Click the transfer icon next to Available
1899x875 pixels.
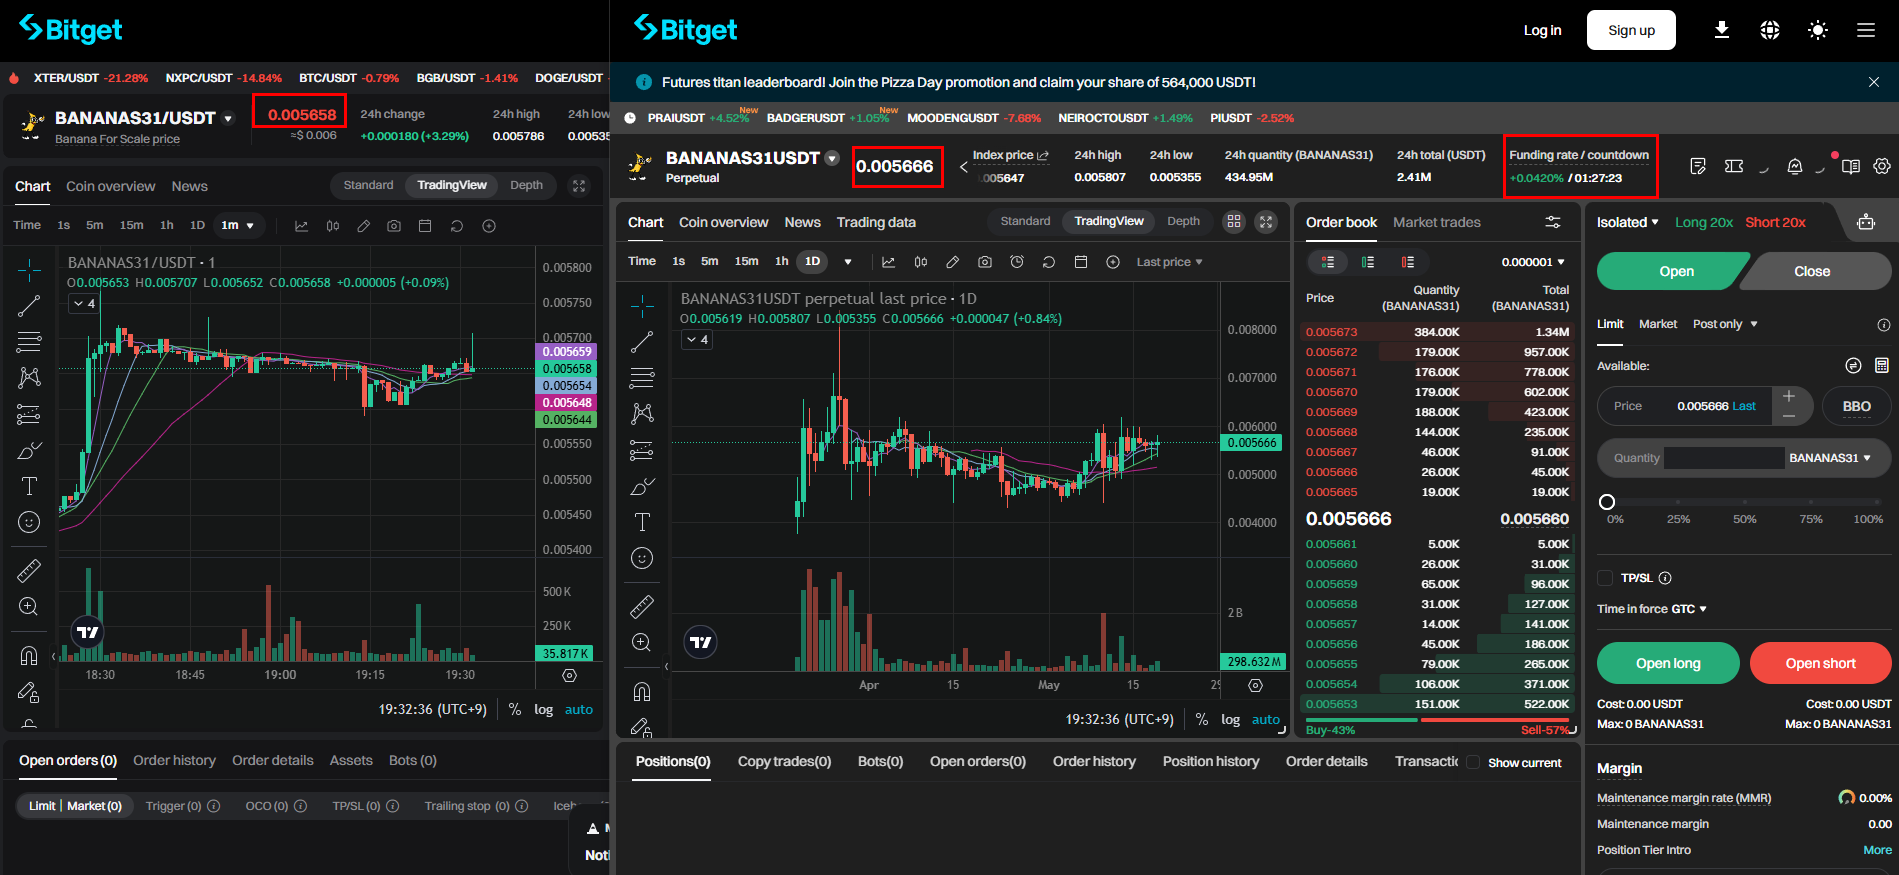click(1852, 366)
